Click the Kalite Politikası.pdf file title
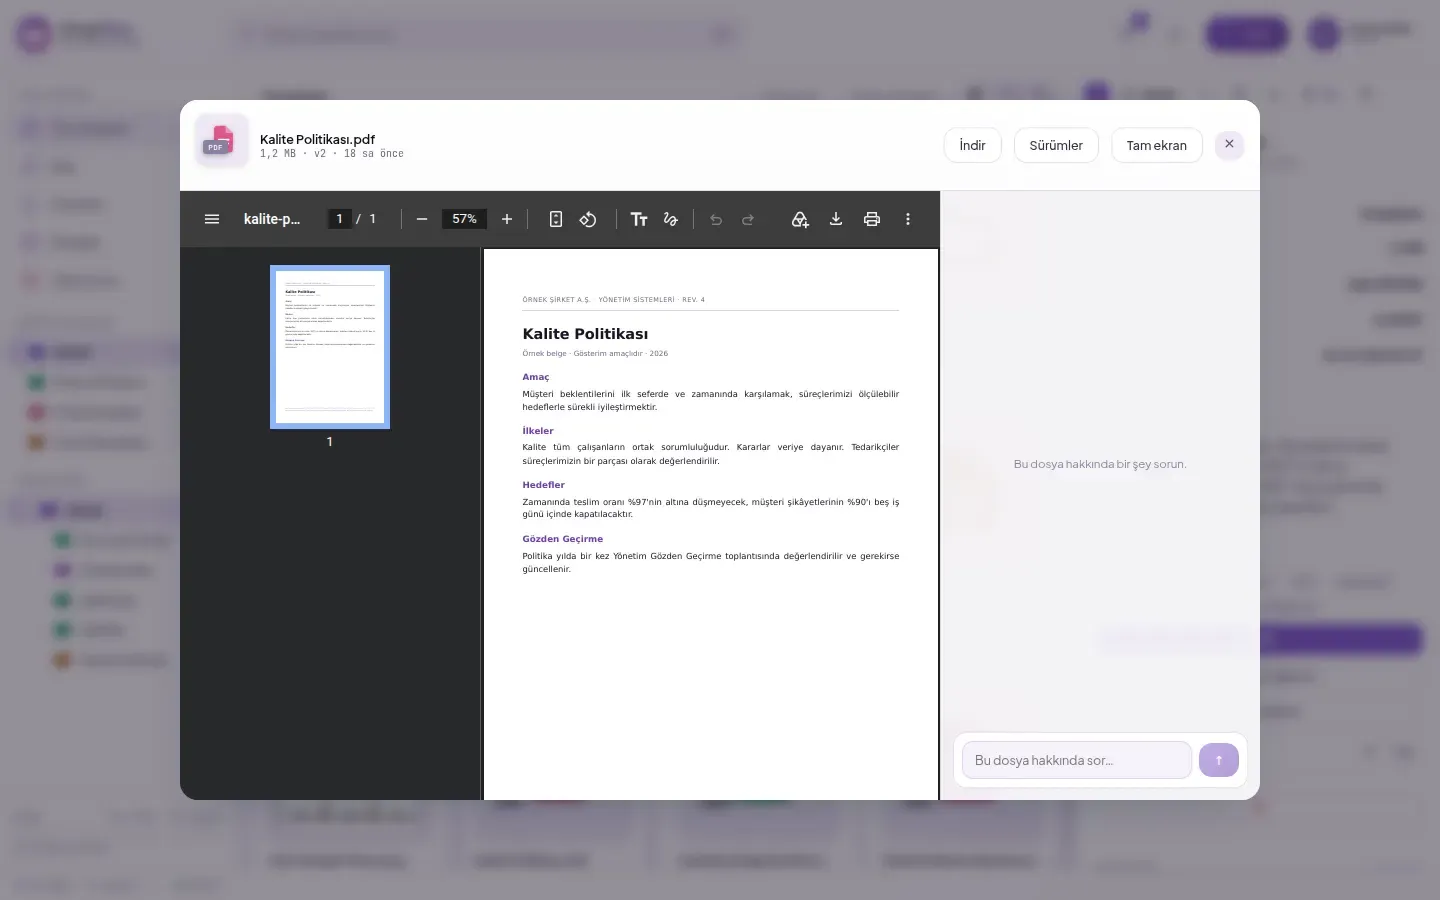Image resolution: width=1440 pixels, height=900 pixels. [x=317, y=139]
